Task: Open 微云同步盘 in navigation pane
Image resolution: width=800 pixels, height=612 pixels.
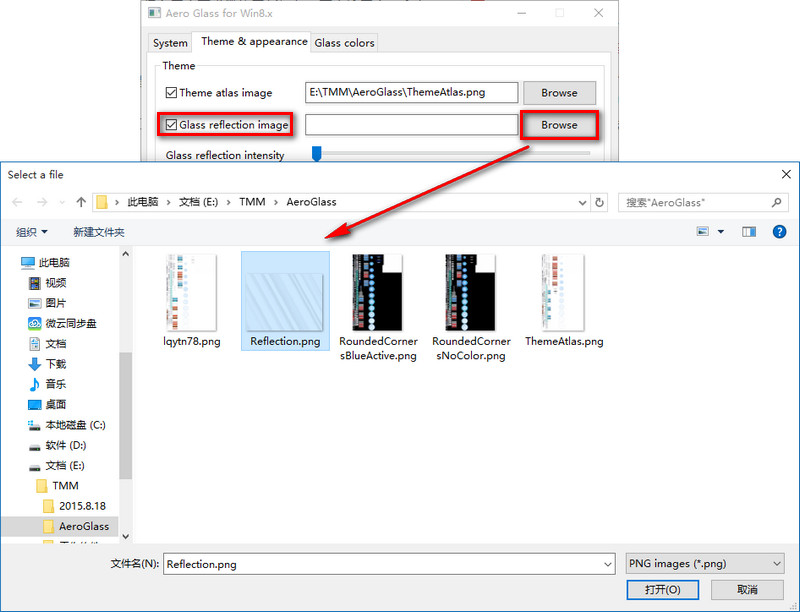Action: (x=70, y=323)
